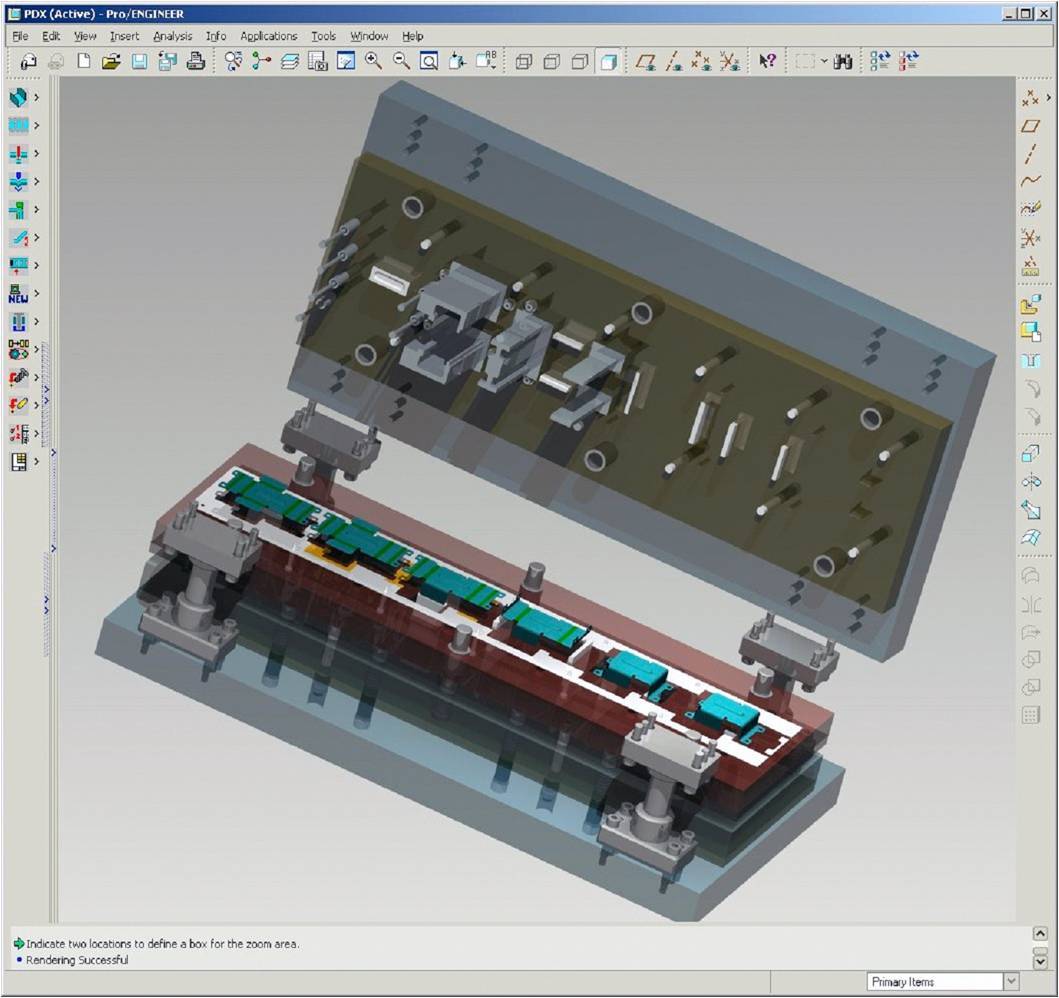Click the Context help arrow icon

pos(767,61)
